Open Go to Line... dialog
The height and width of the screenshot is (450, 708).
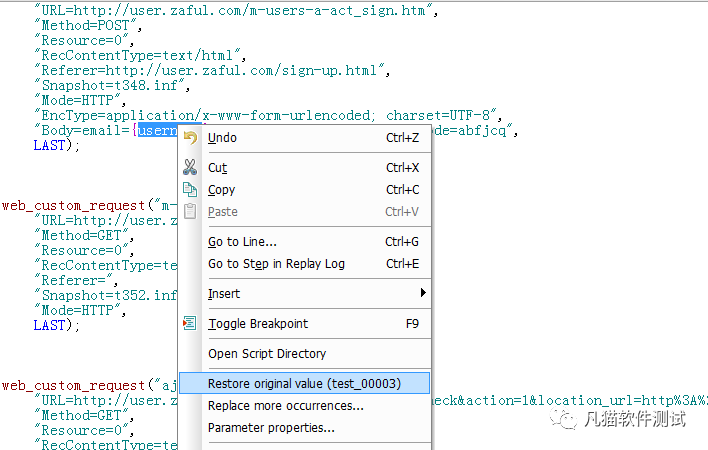[305, 241]
